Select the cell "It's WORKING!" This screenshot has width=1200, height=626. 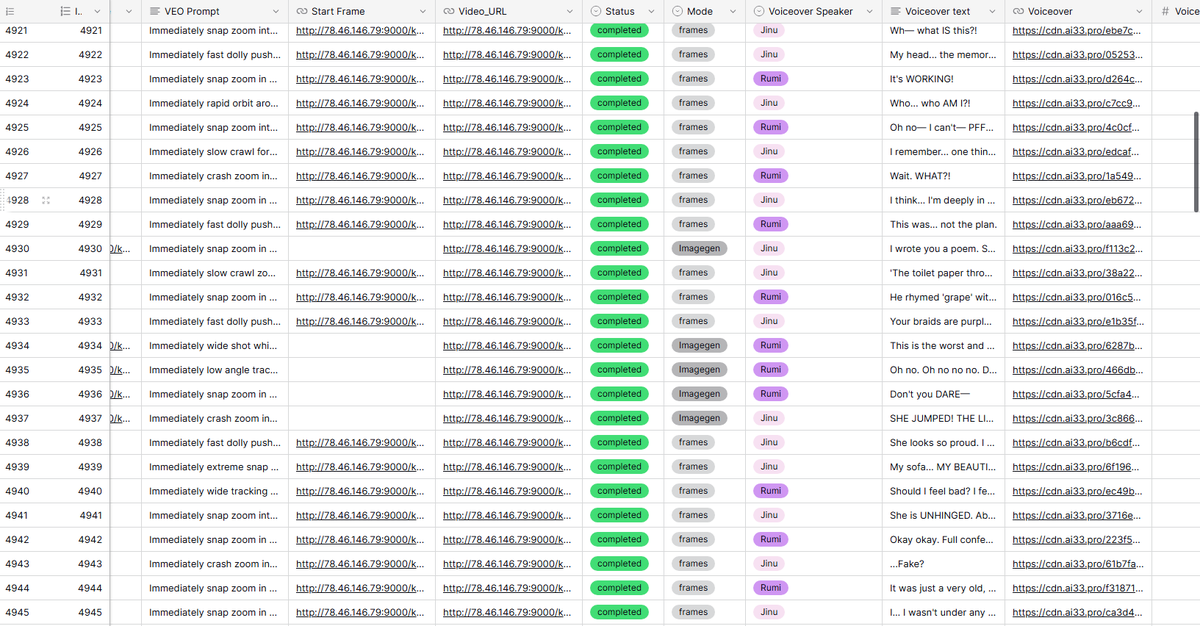pyautogui.click(x=944, y=79)
